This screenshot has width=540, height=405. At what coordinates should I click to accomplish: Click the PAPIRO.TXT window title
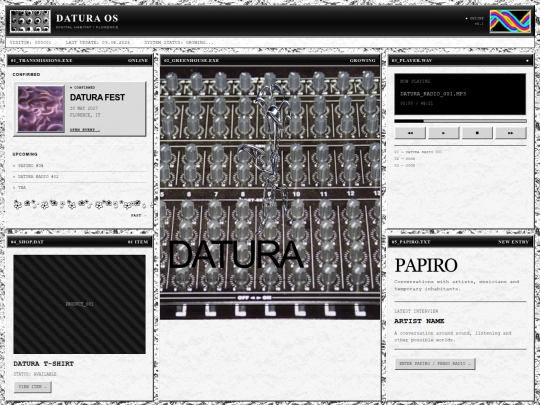pyautogui.click(x=411, y=242)
